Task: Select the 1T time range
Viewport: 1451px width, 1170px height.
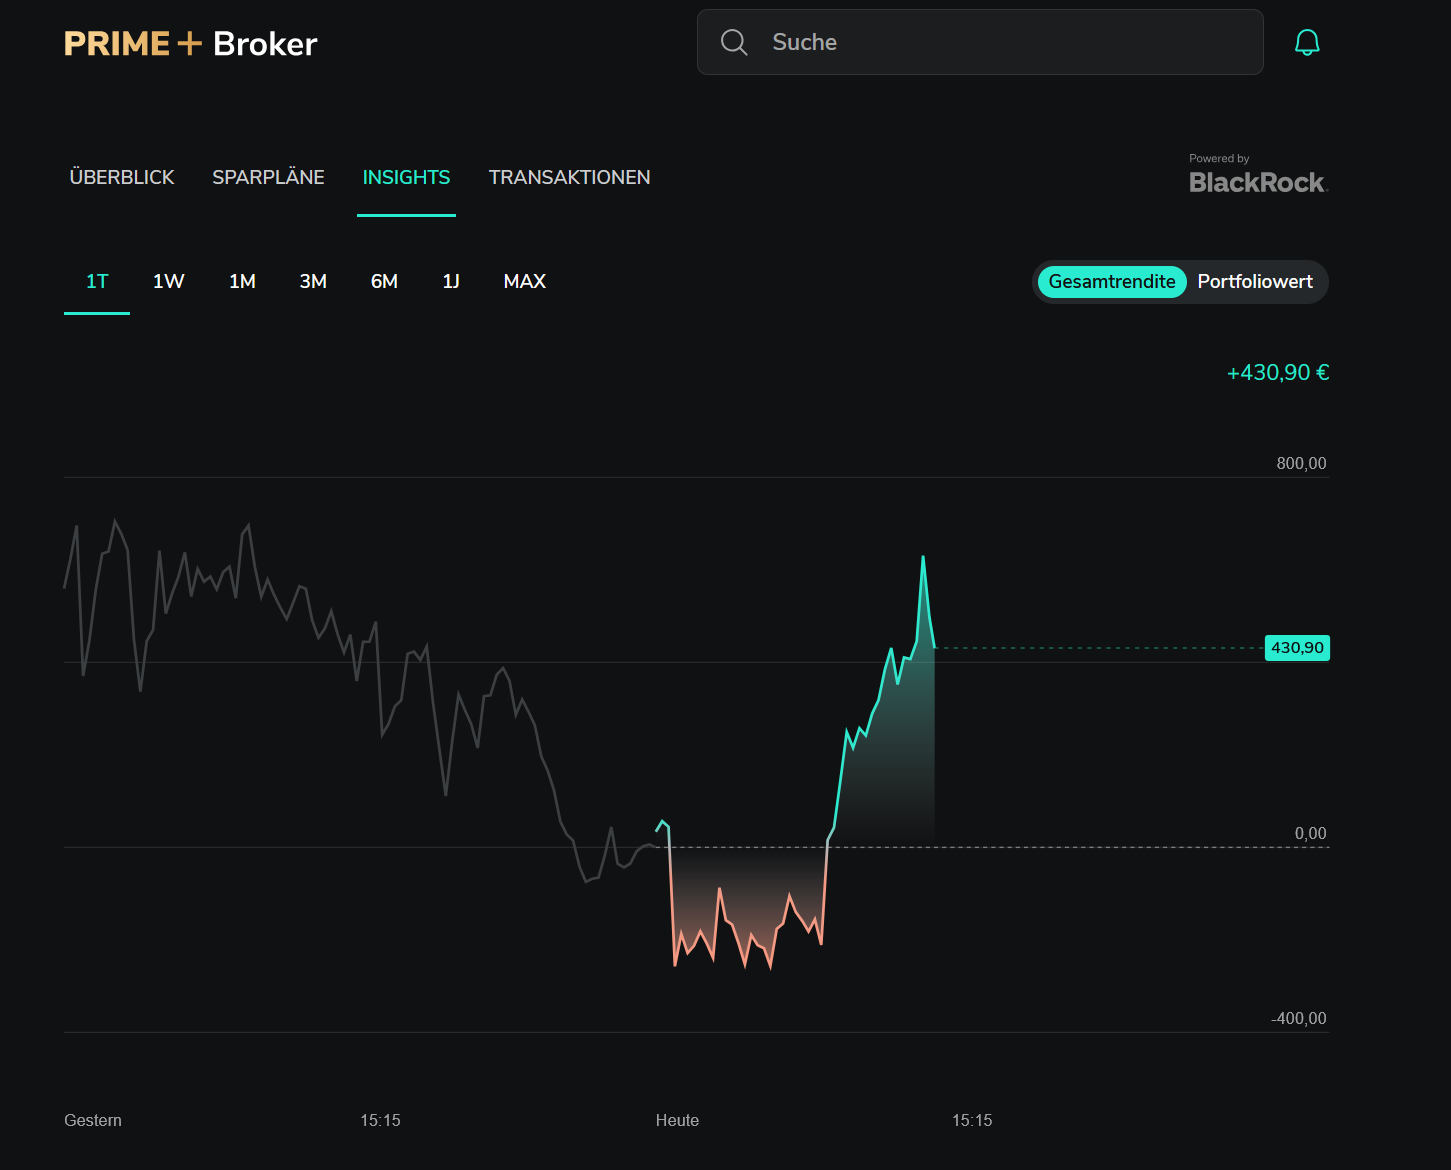Action: click(x=97, y=281)
